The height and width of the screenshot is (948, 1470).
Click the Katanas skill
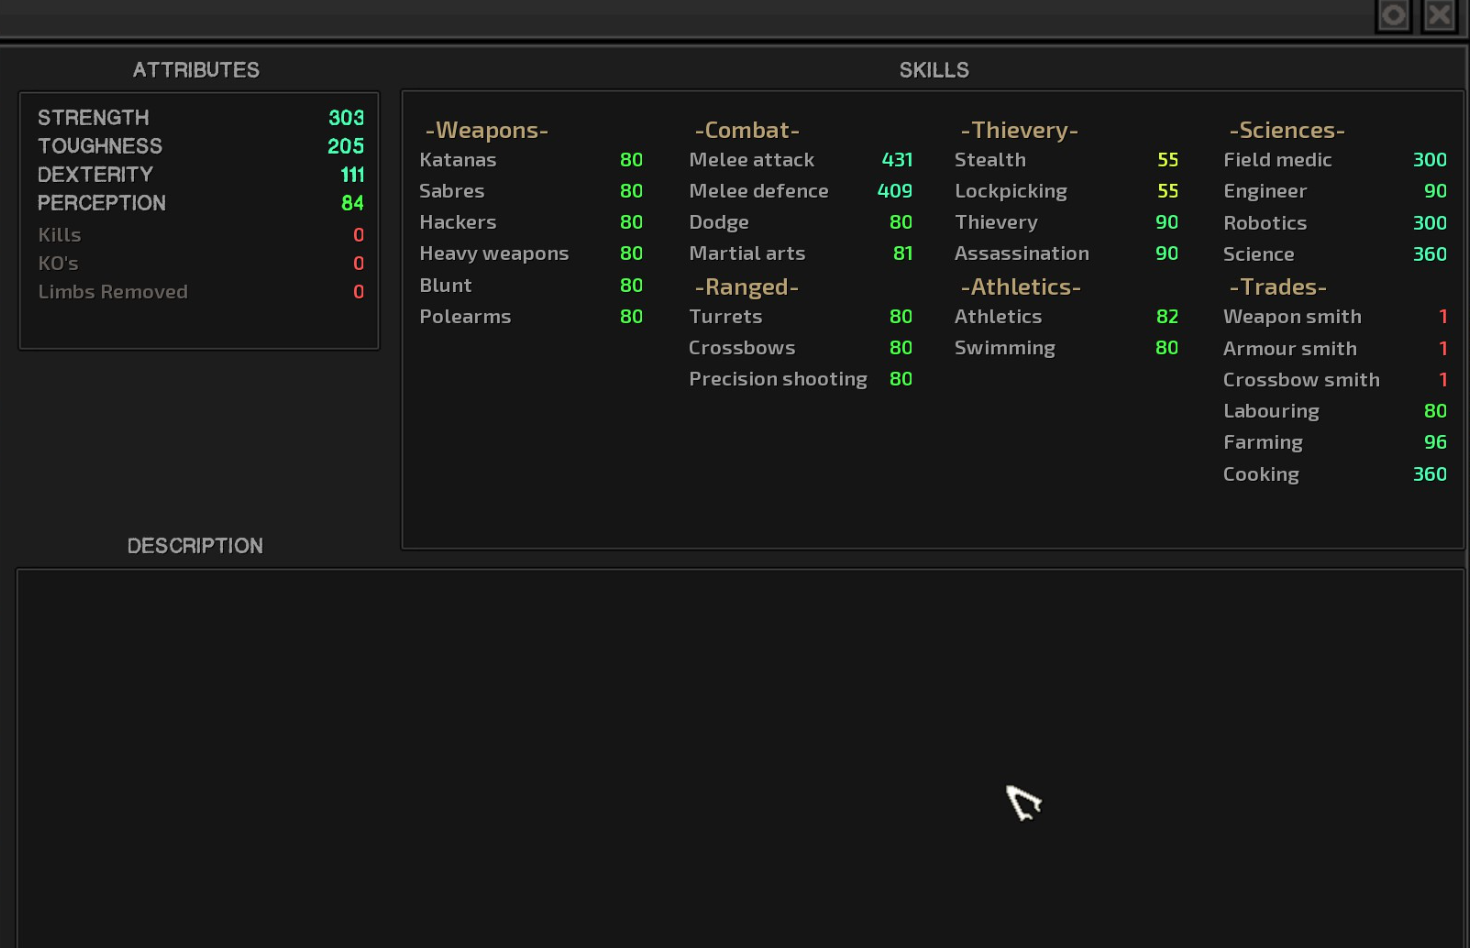tap(531, 160)
